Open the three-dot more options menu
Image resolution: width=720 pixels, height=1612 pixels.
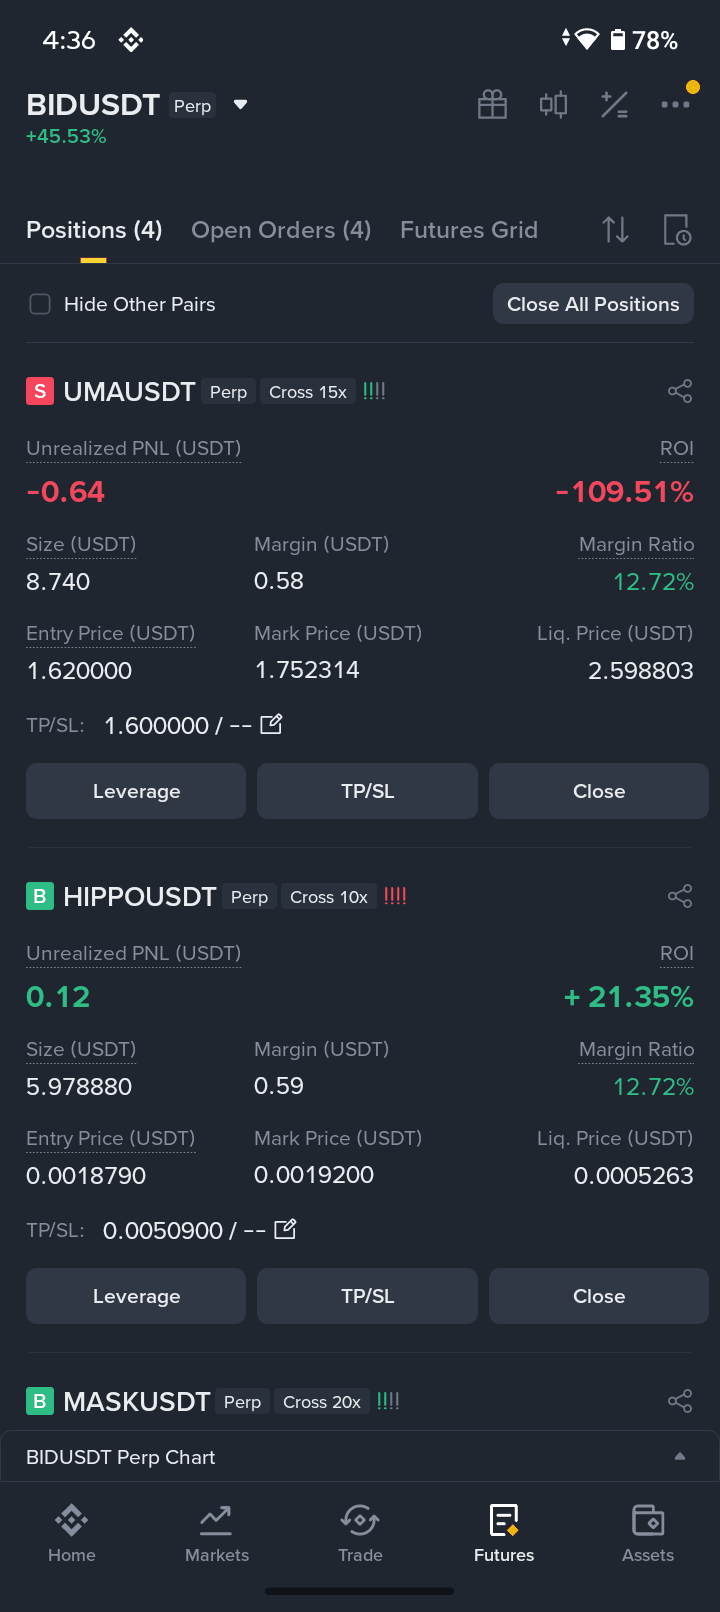coord(675,104)
